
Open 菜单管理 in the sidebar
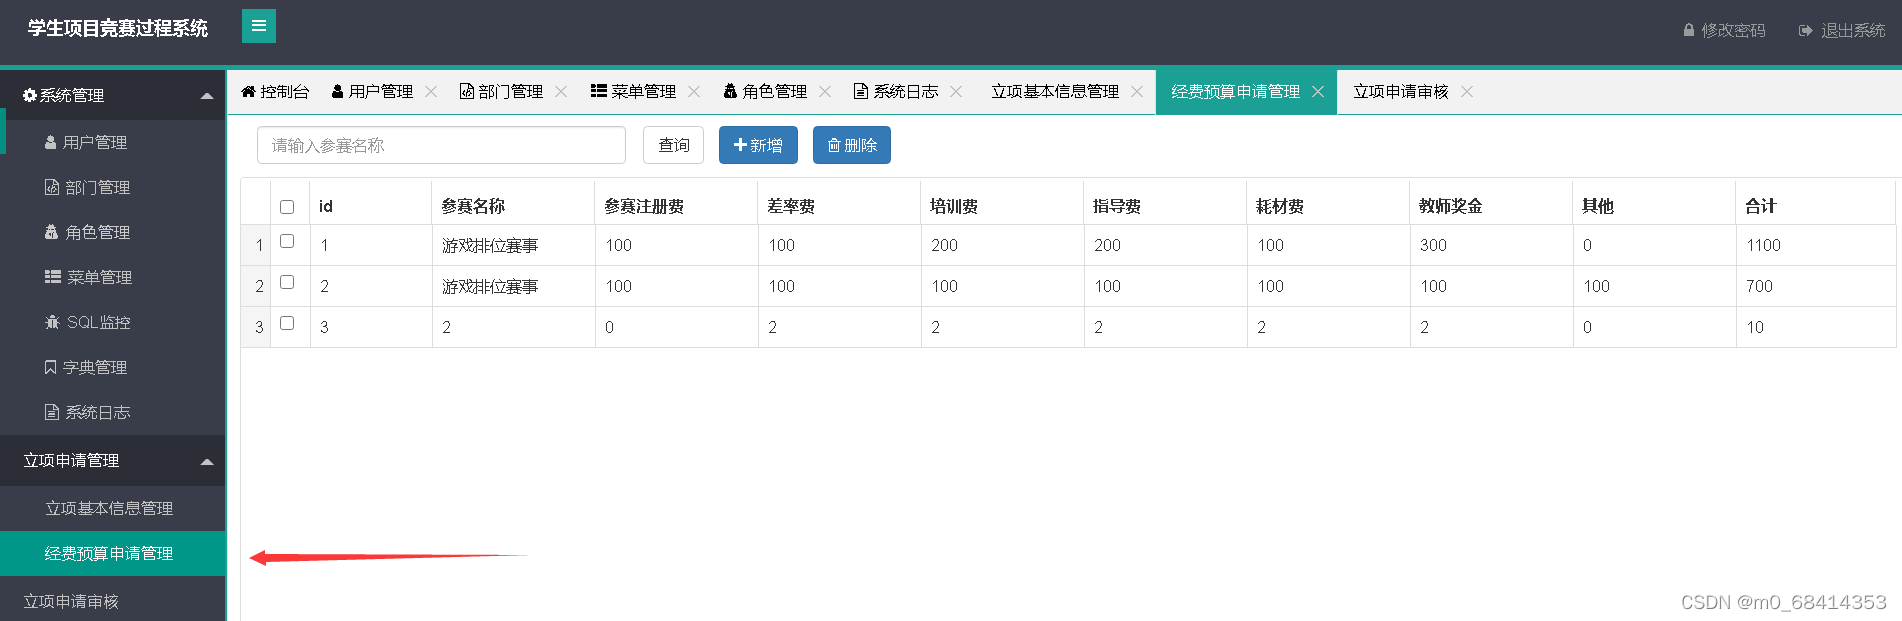(113, 278)
